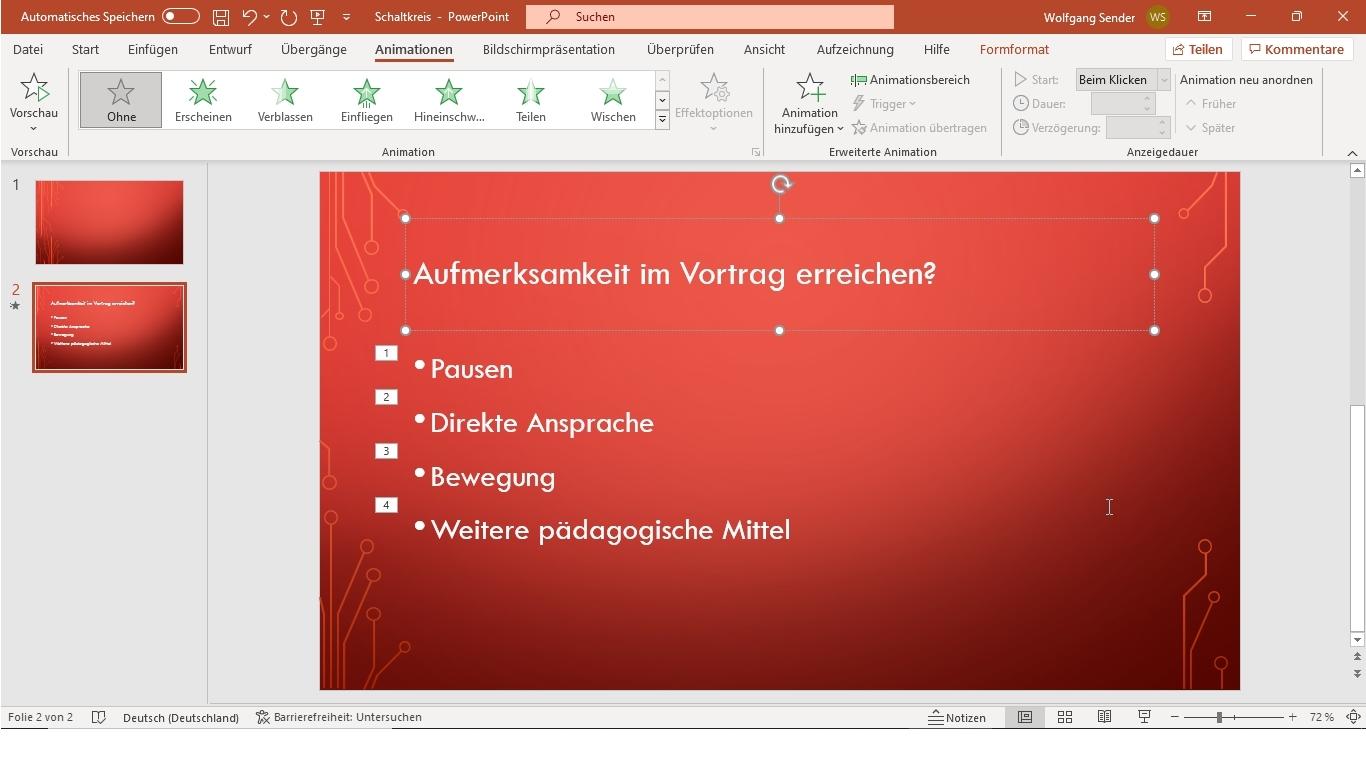Switch to reading view
This screenshot has height=768, width=1366.
[x=1105, y=717]
